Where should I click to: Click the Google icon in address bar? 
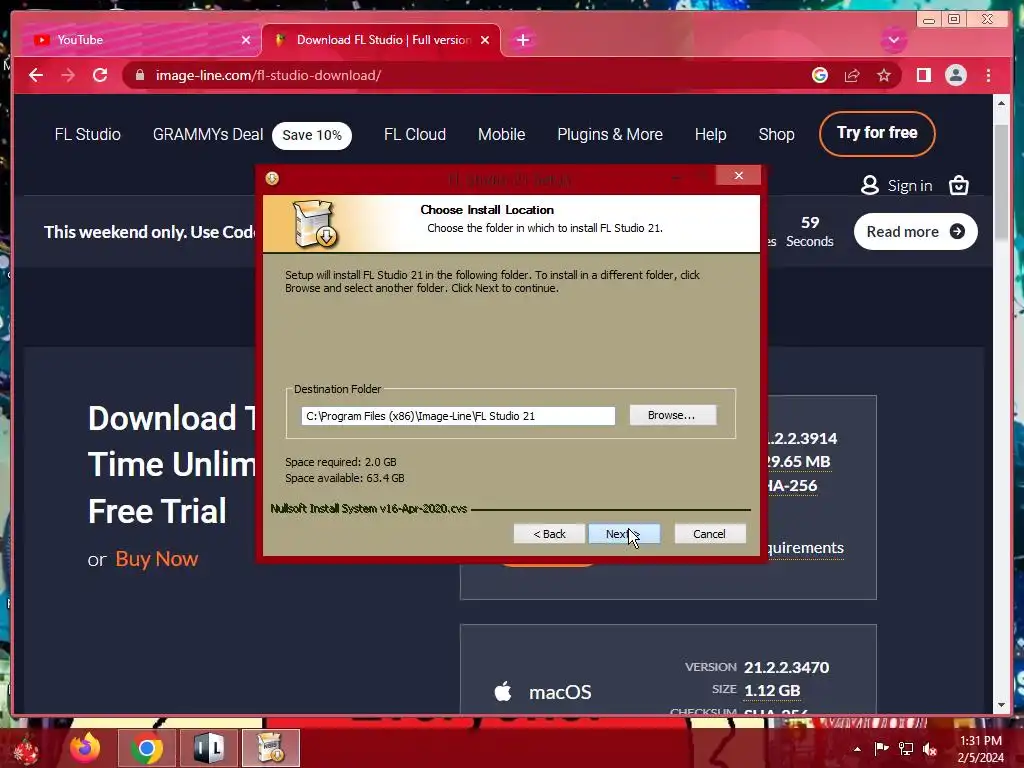(820, 75)
